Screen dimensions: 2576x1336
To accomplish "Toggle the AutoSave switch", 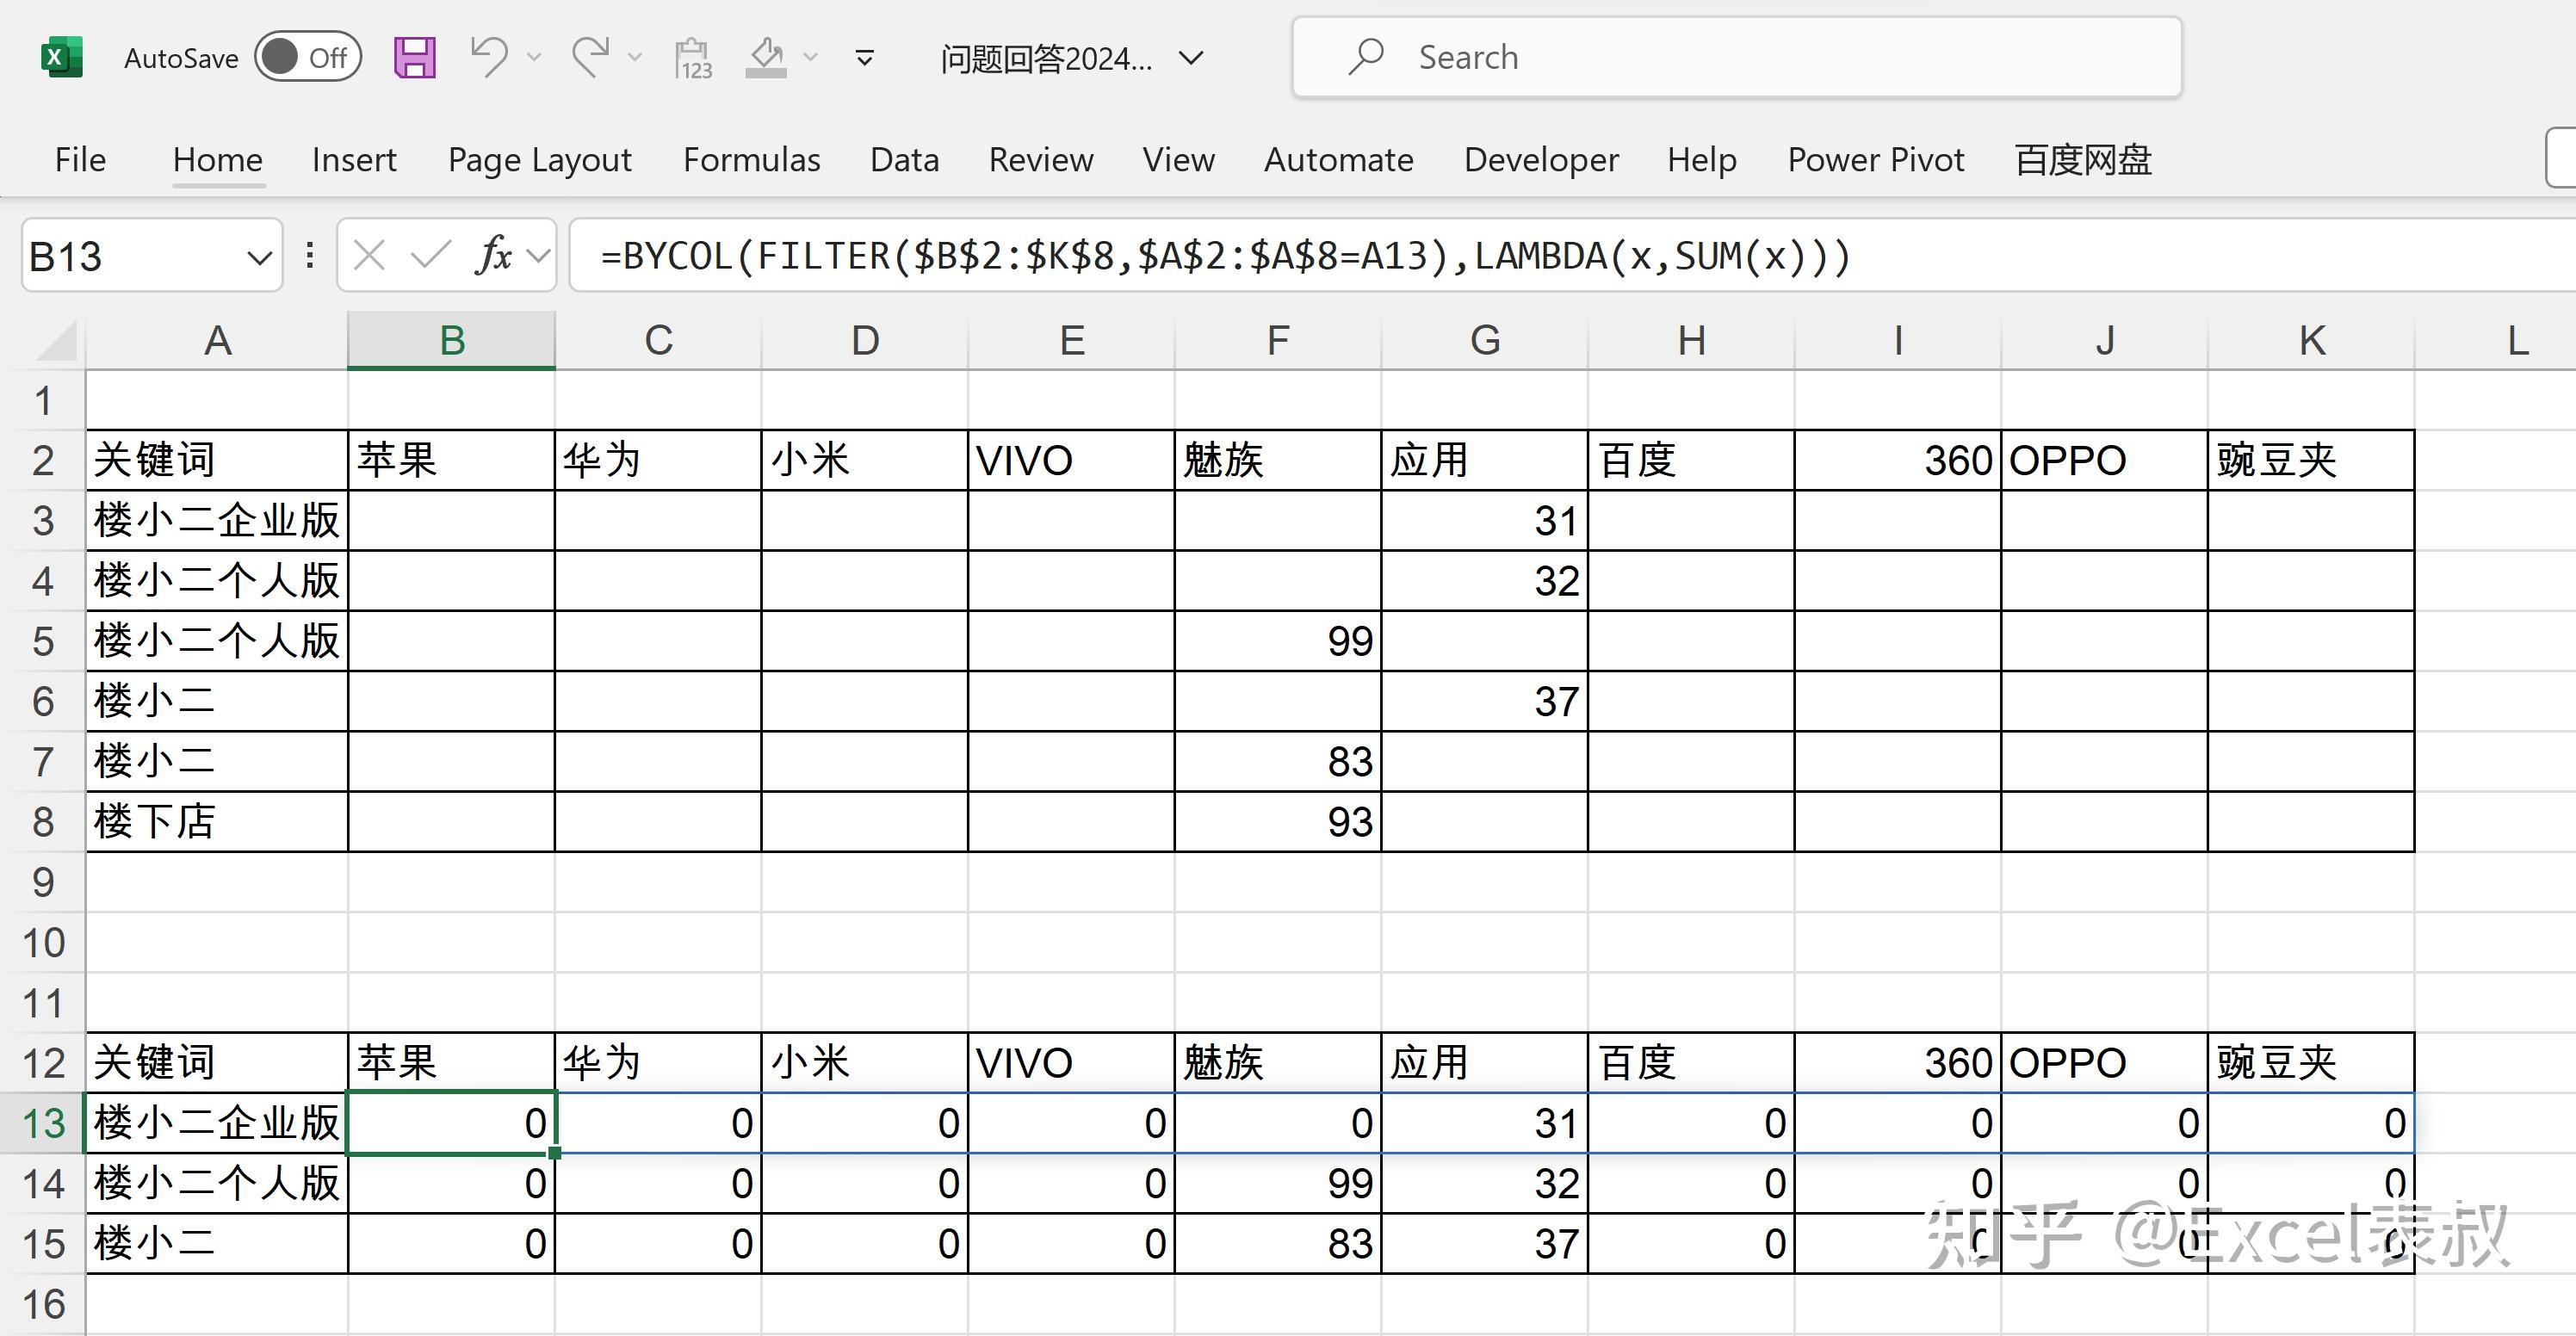I will click(307, 57).
